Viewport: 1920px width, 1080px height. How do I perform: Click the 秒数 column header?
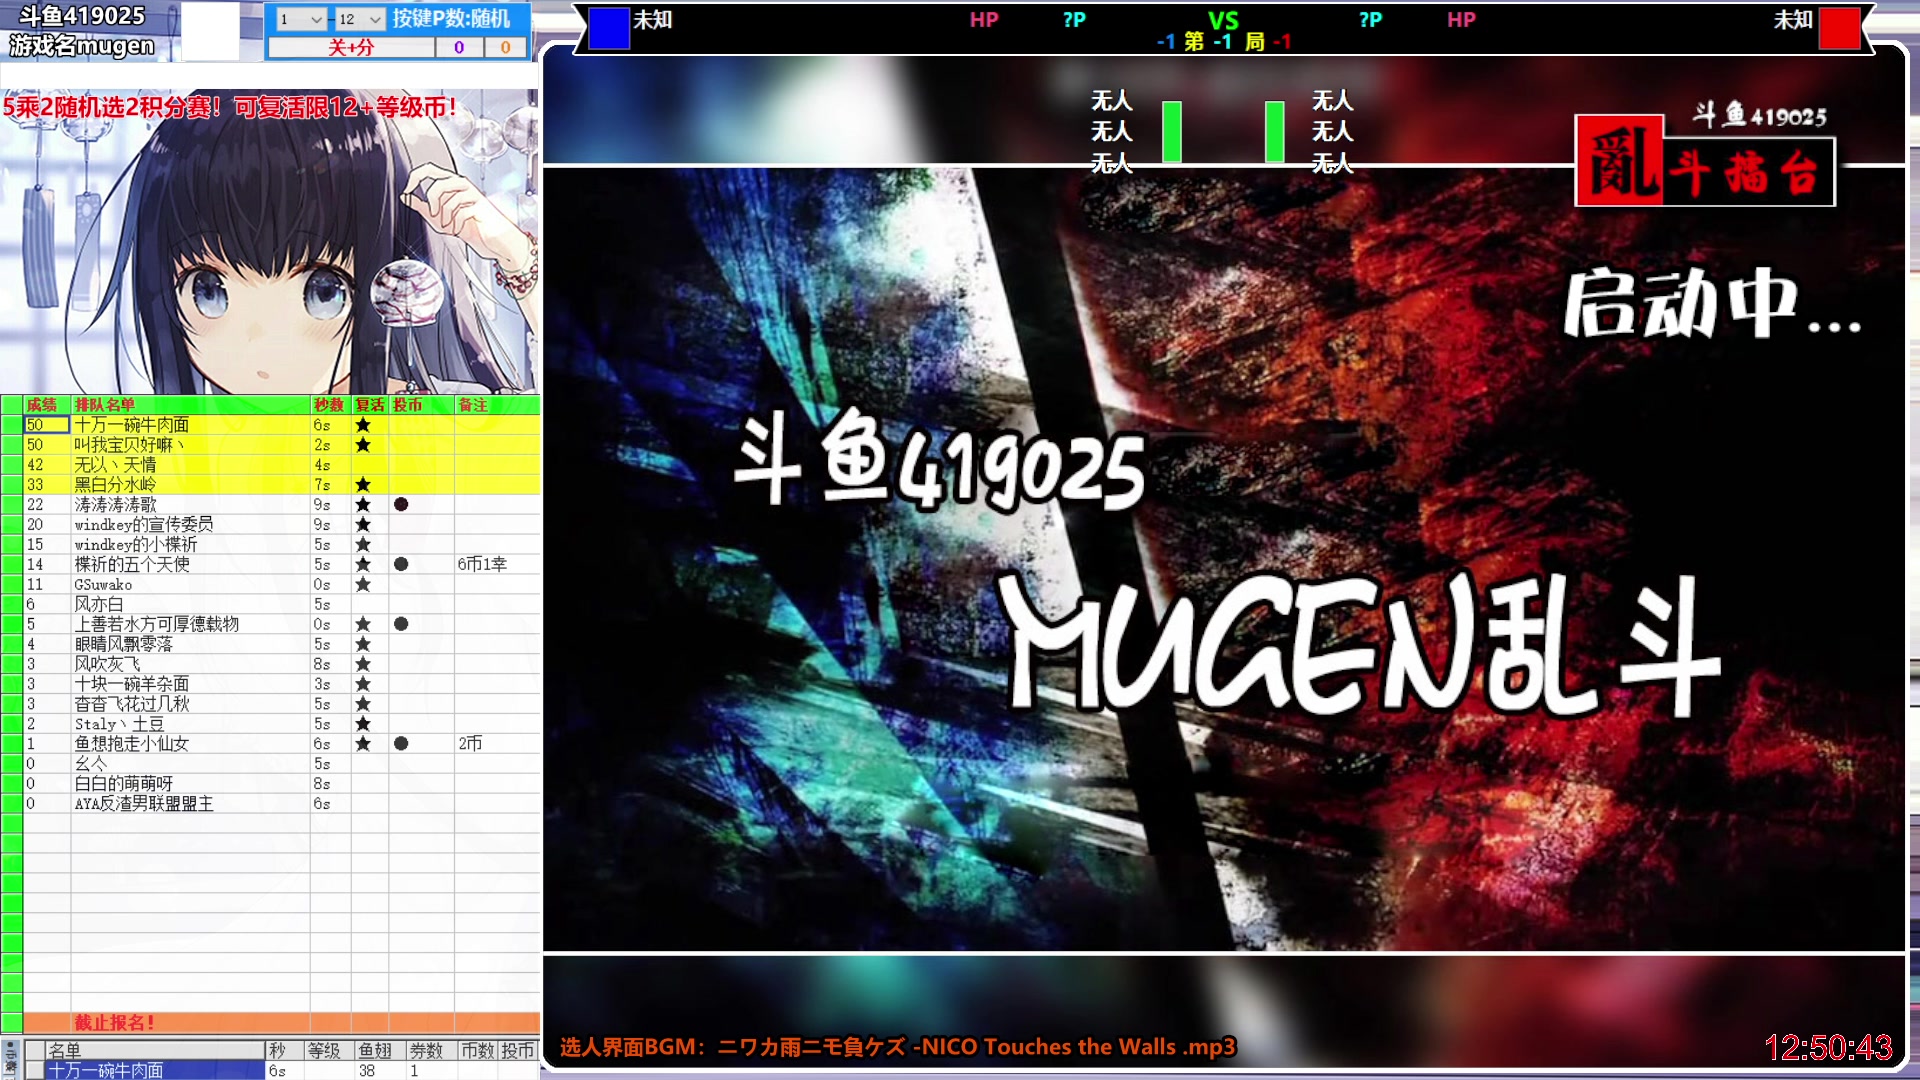click(x=329, y=405)
